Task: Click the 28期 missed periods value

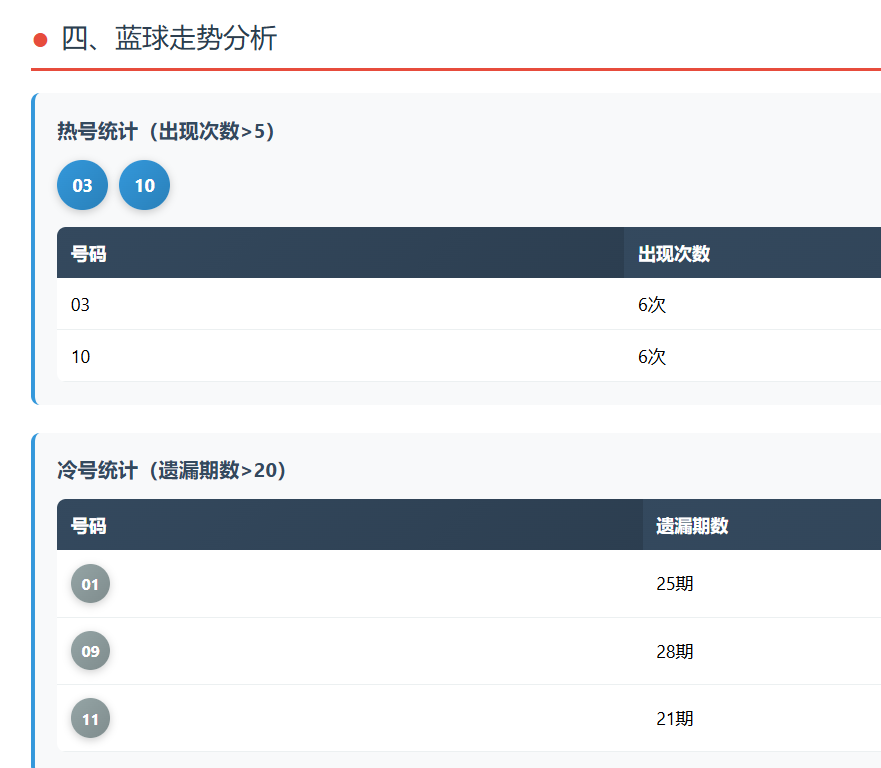Action: pyautogui.click(x=675, y=652)
